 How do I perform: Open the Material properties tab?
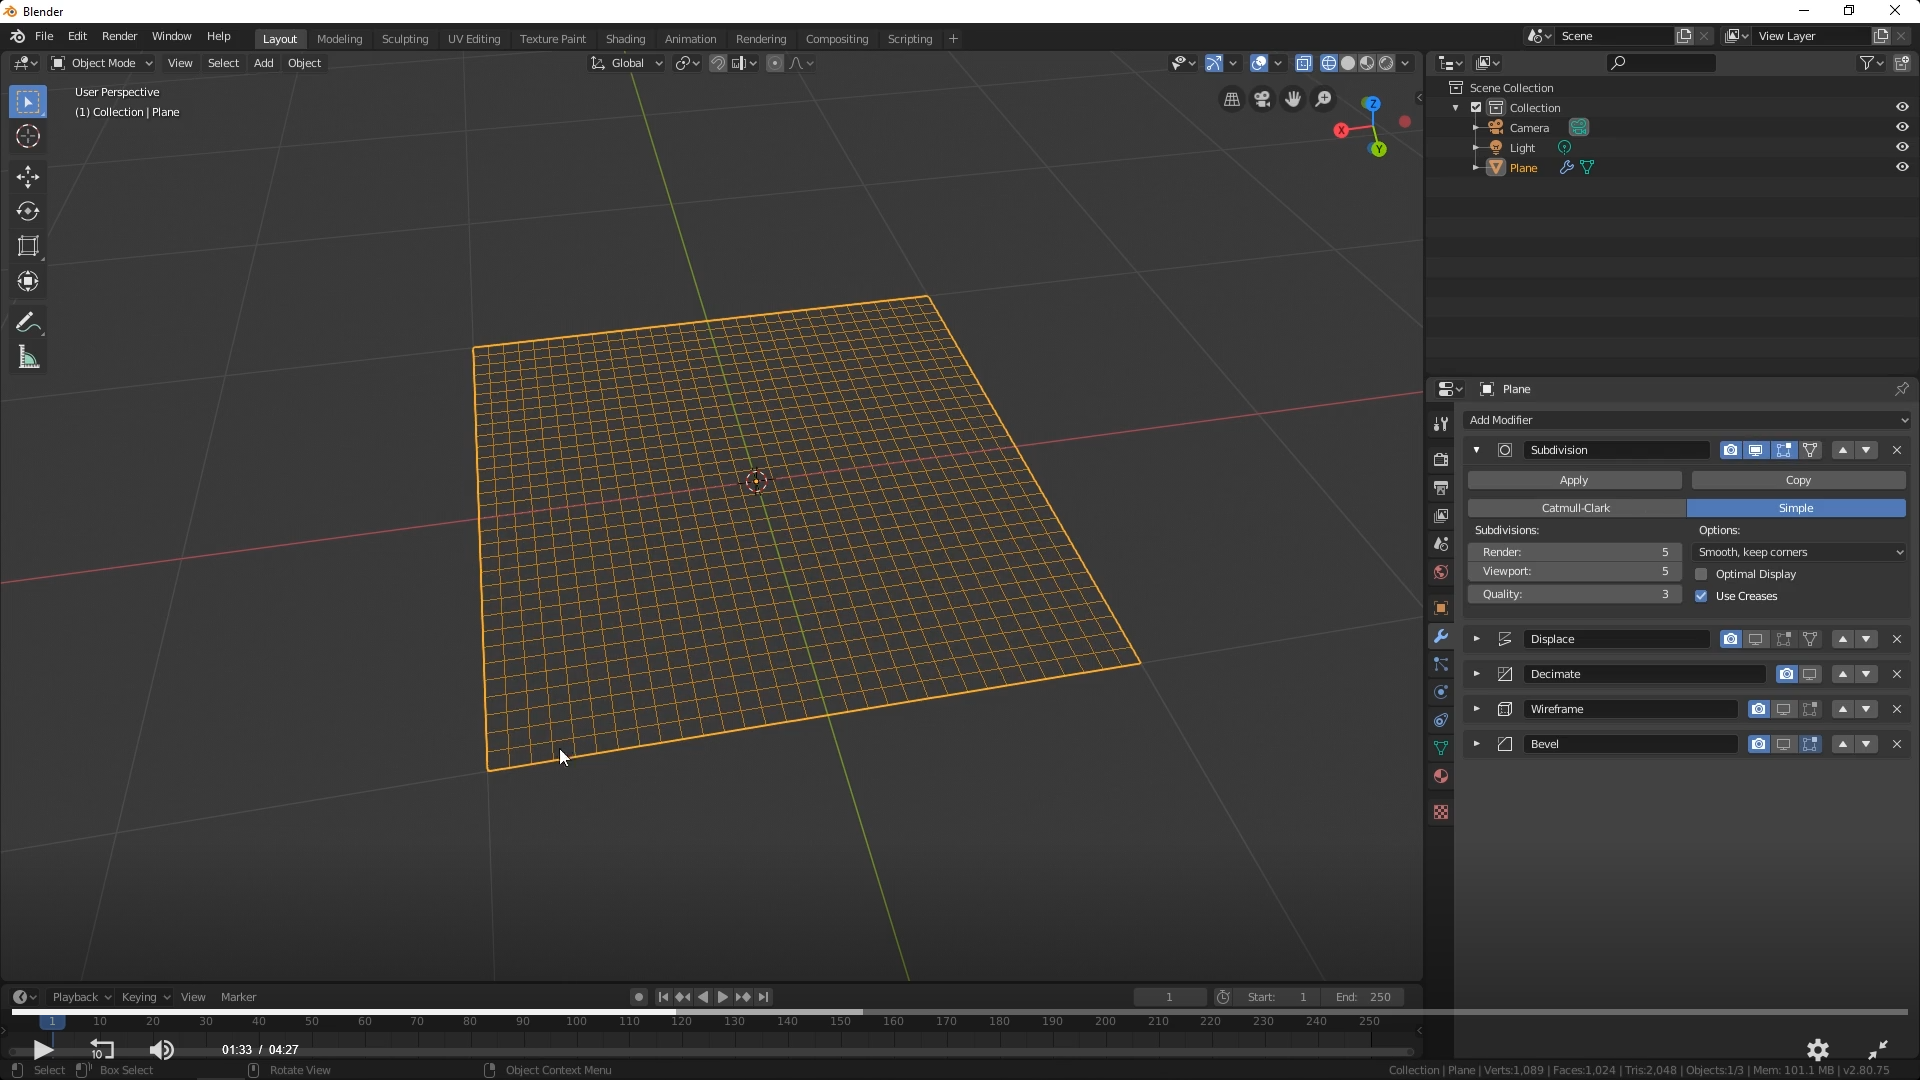(1440, 776)
